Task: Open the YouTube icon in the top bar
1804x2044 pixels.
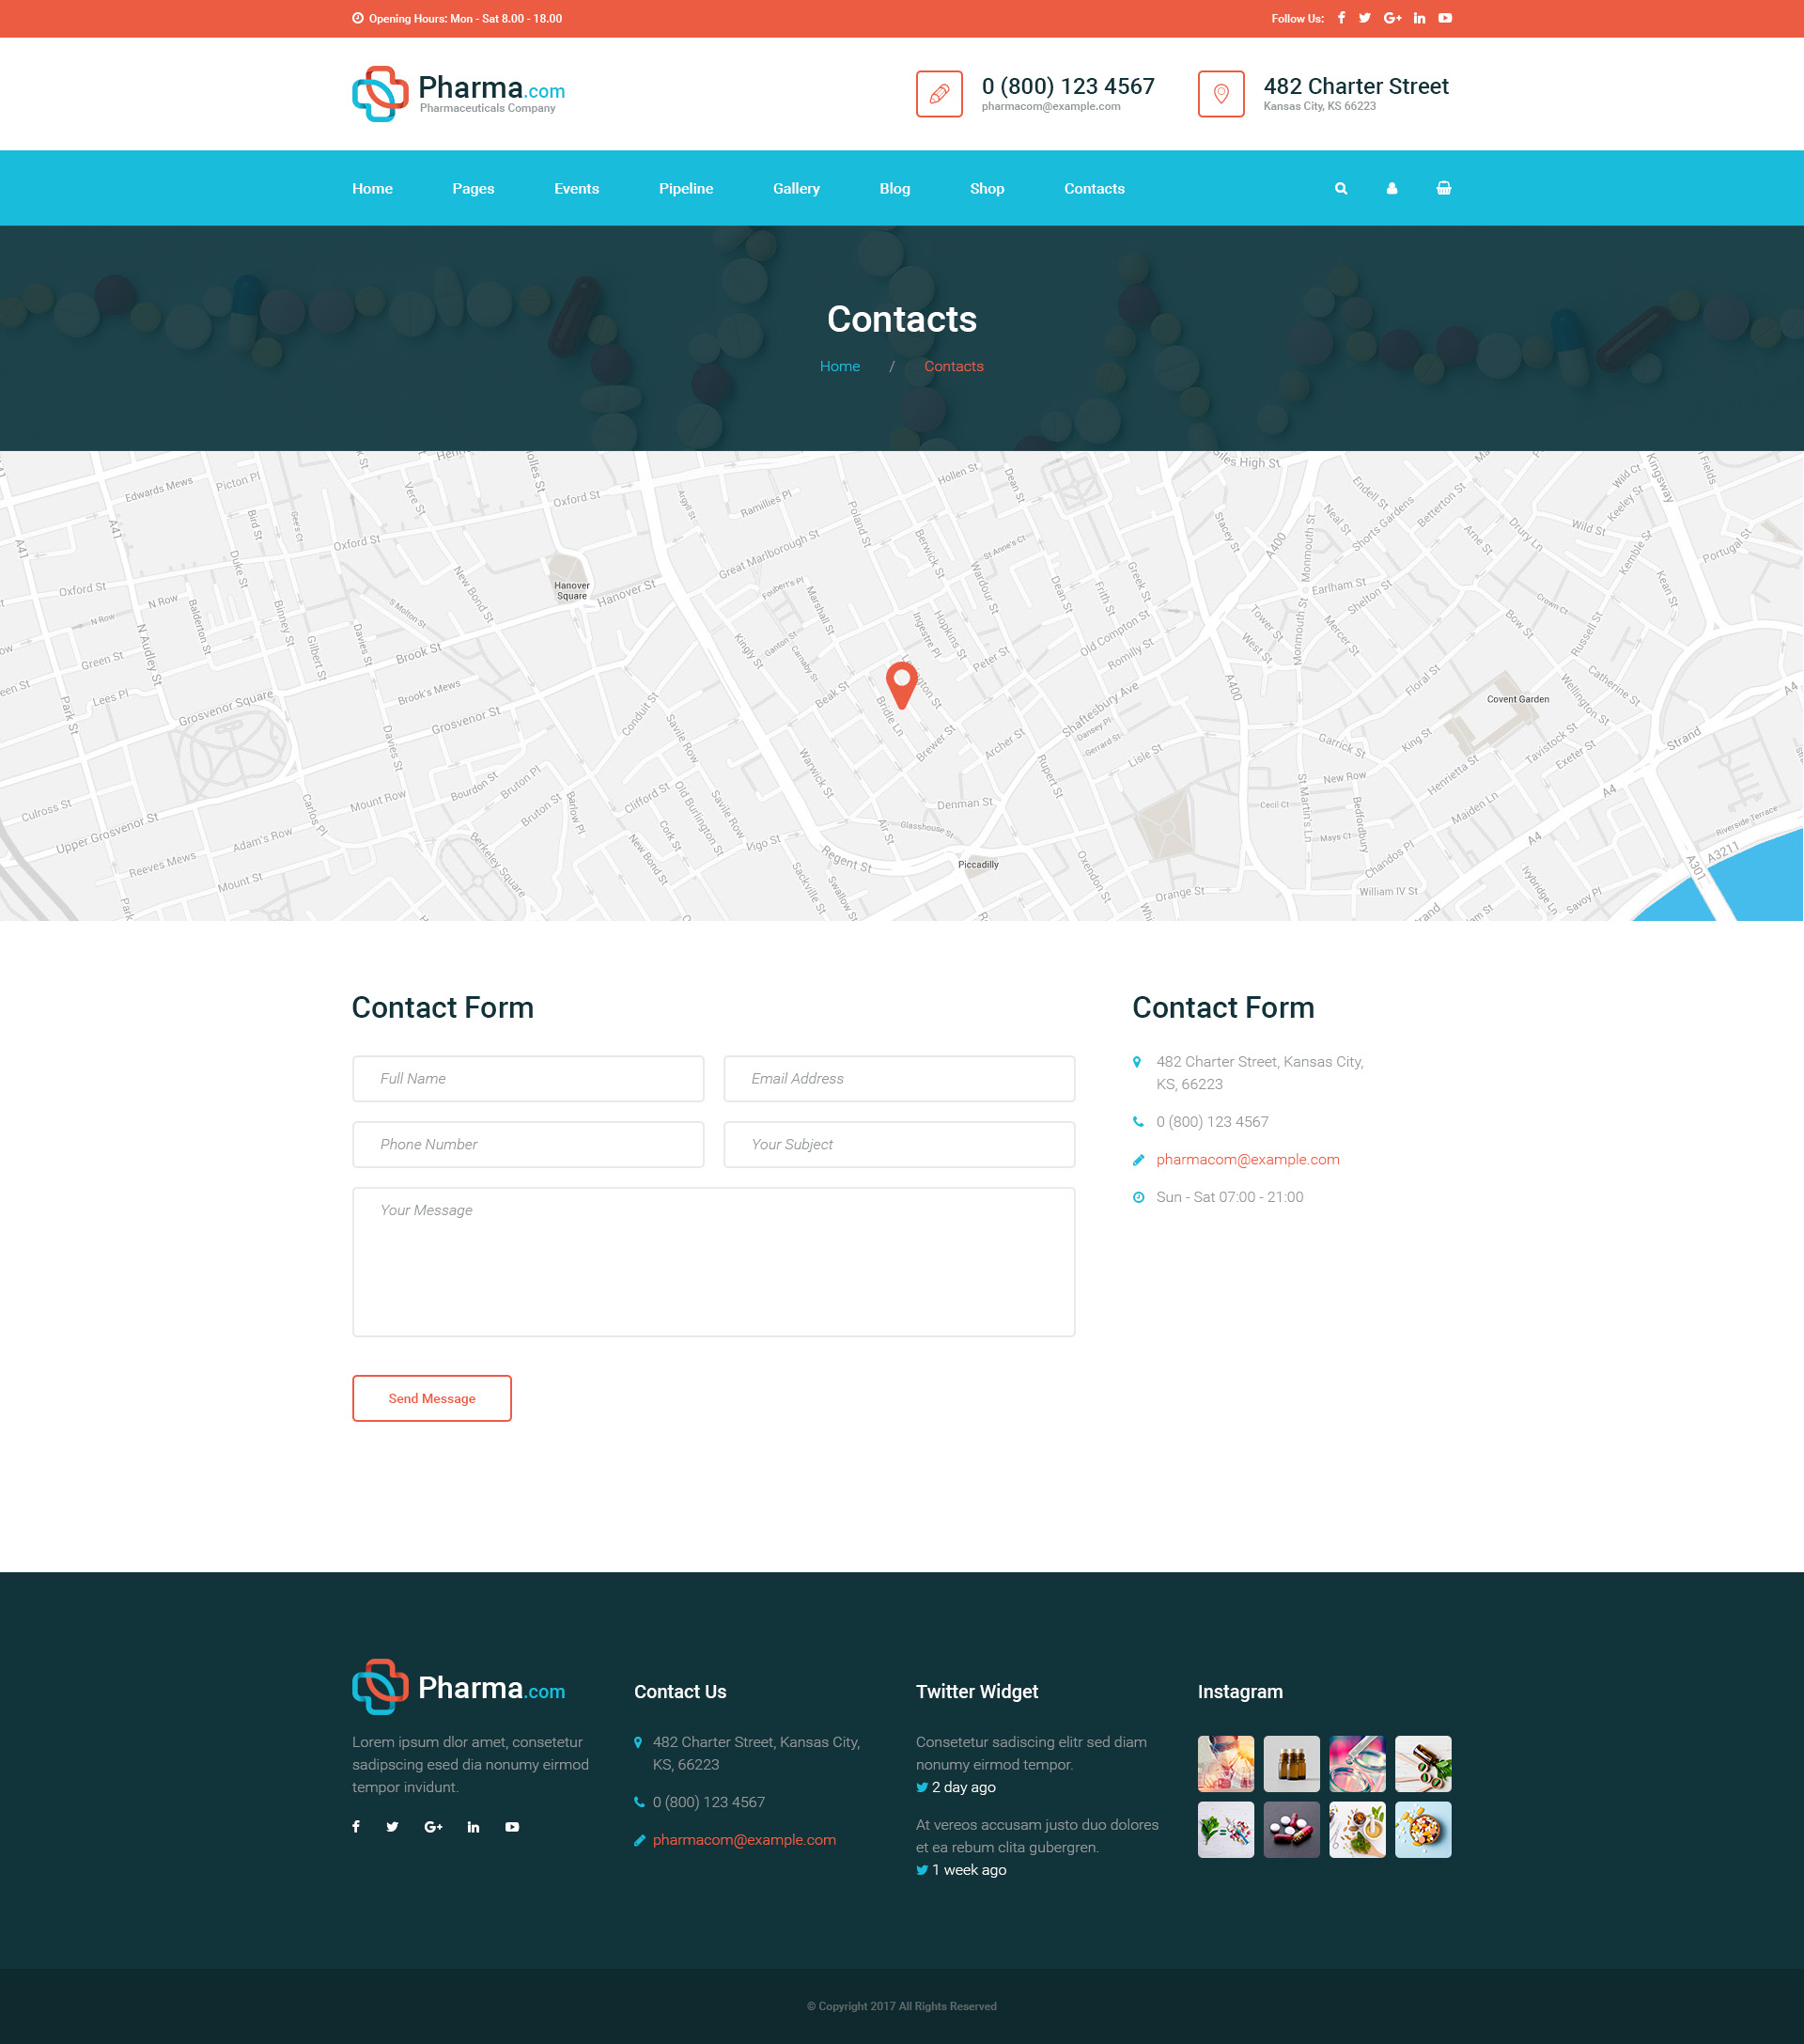Action: point(1445,18)
